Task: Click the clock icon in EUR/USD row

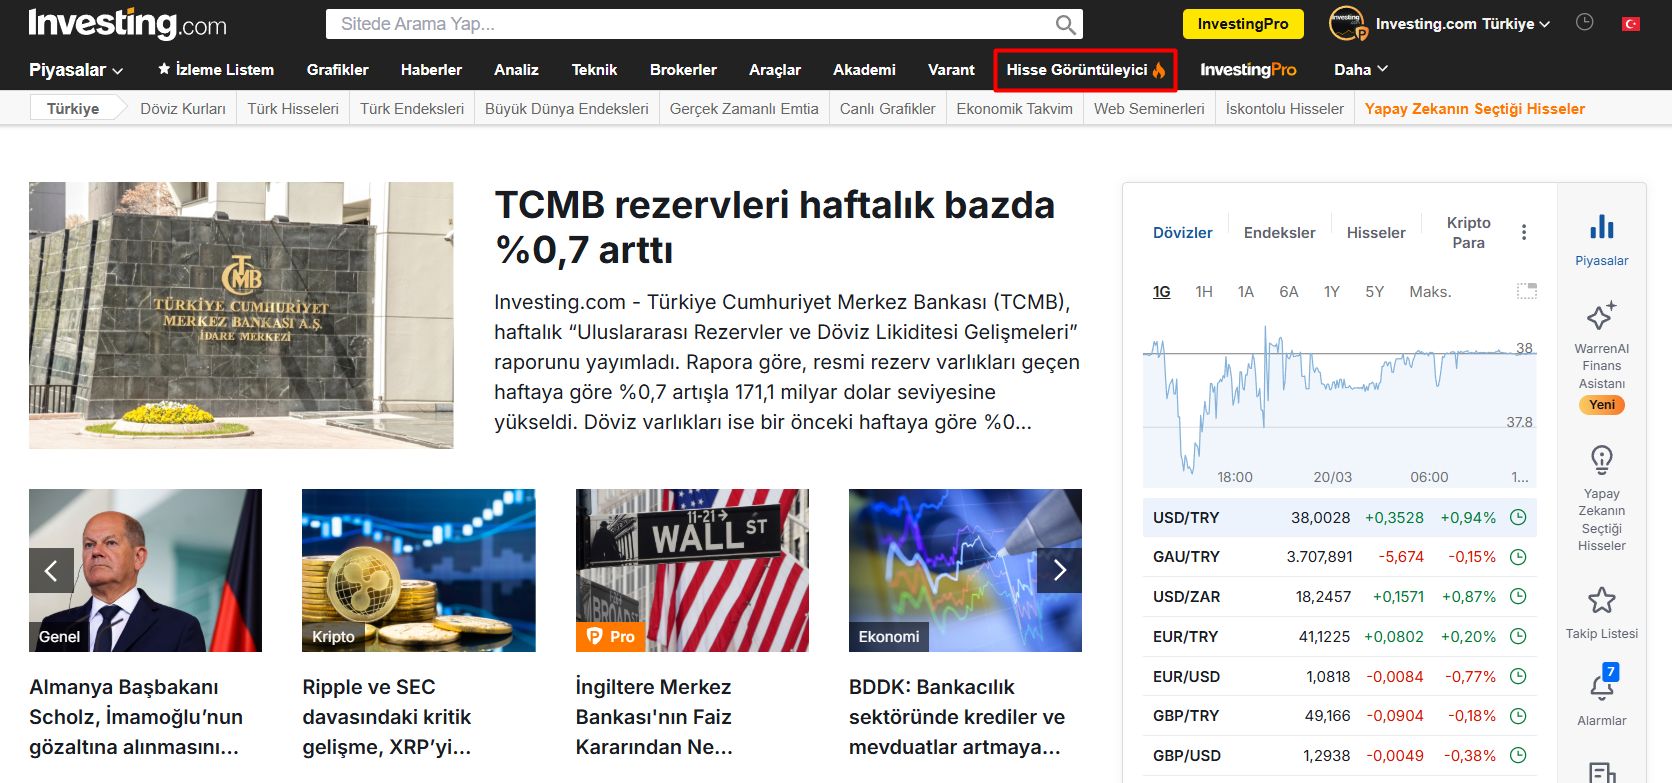Action: pyautogui.click(x=1518, y=676)
